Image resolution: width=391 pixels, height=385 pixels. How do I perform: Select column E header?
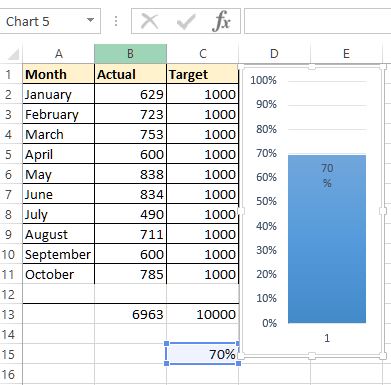(346, 54)
